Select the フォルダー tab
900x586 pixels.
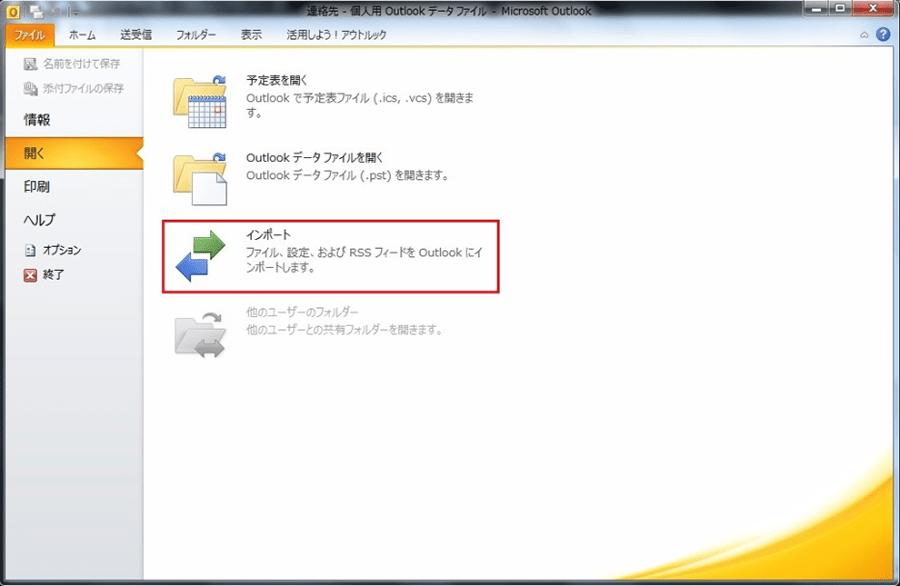[x=196, y=35]
